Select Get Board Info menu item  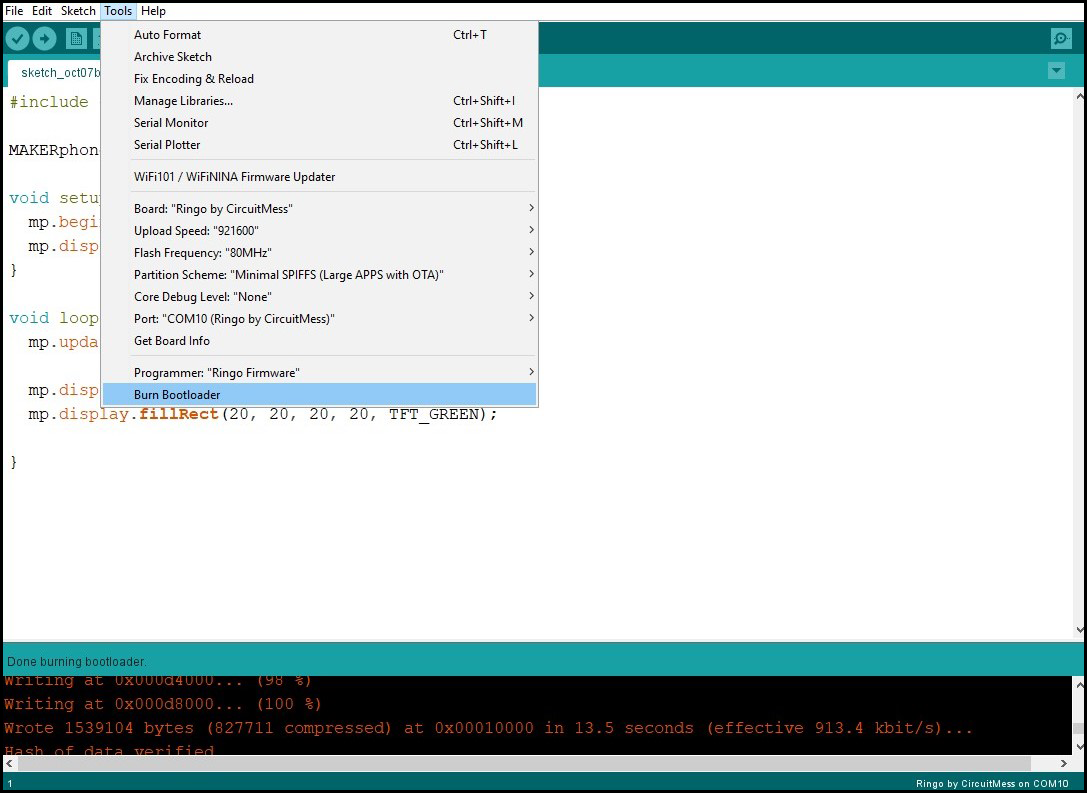(172, 341)
